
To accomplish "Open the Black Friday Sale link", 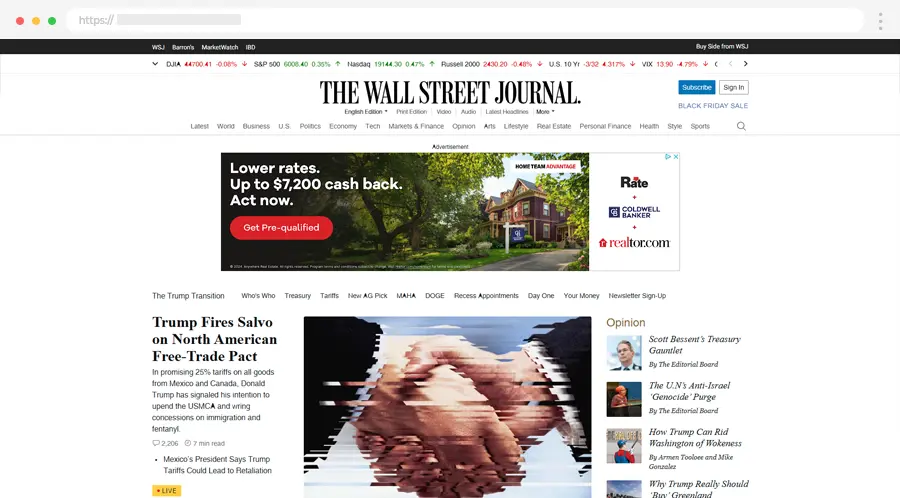I will 713,106.
